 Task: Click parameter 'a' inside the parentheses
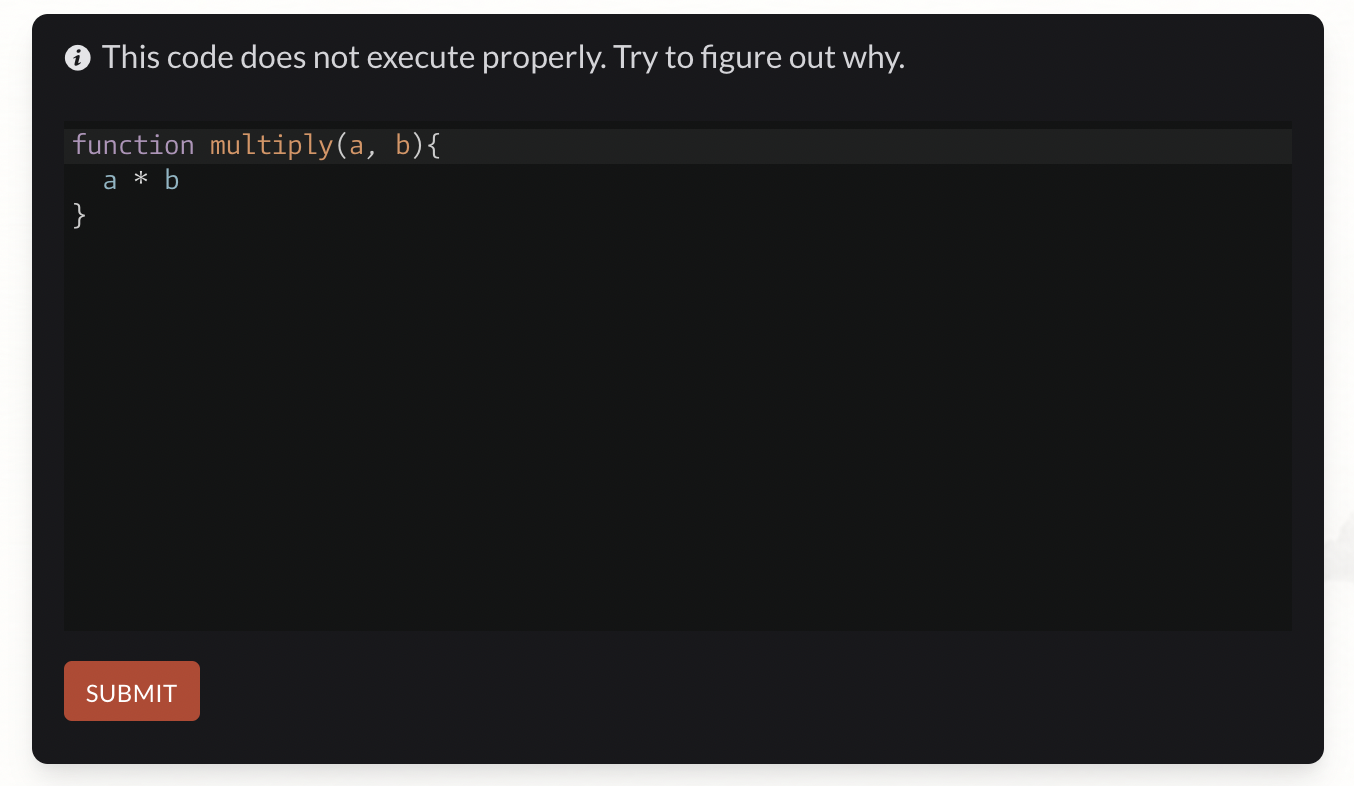356,145
